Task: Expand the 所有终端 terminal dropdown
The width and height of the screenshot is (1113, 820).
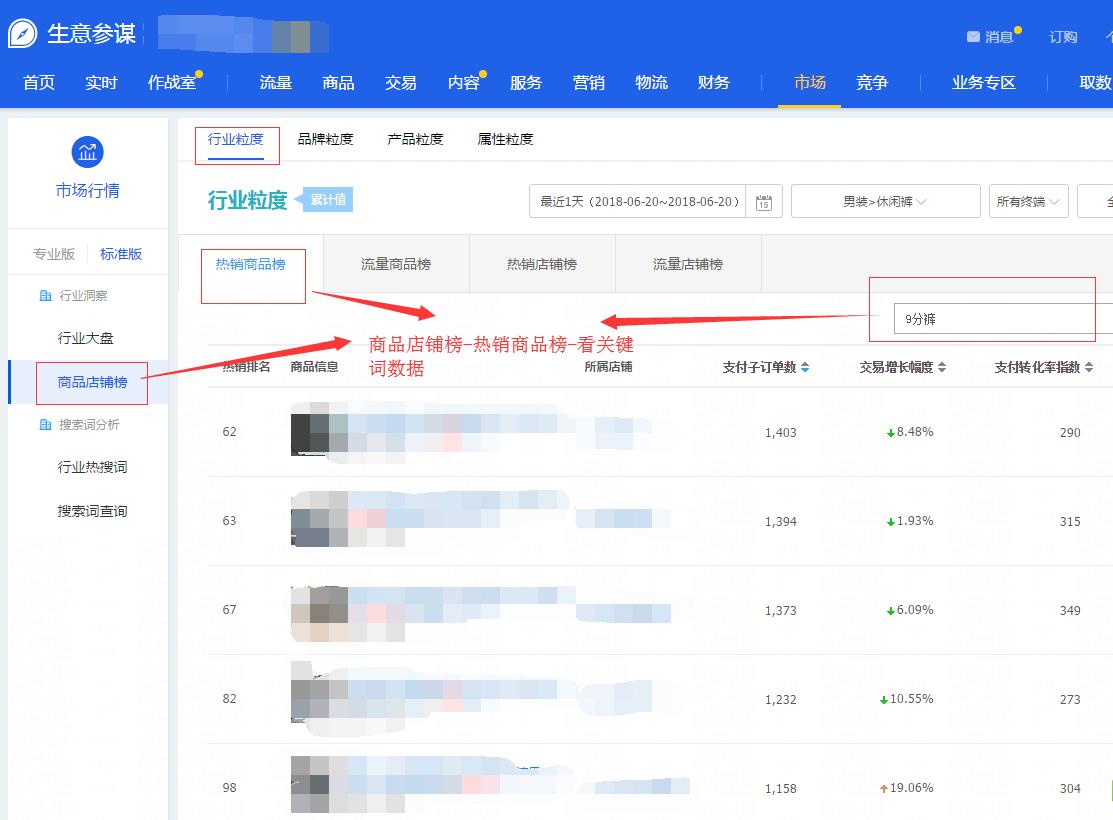Action: (1029, 202)
